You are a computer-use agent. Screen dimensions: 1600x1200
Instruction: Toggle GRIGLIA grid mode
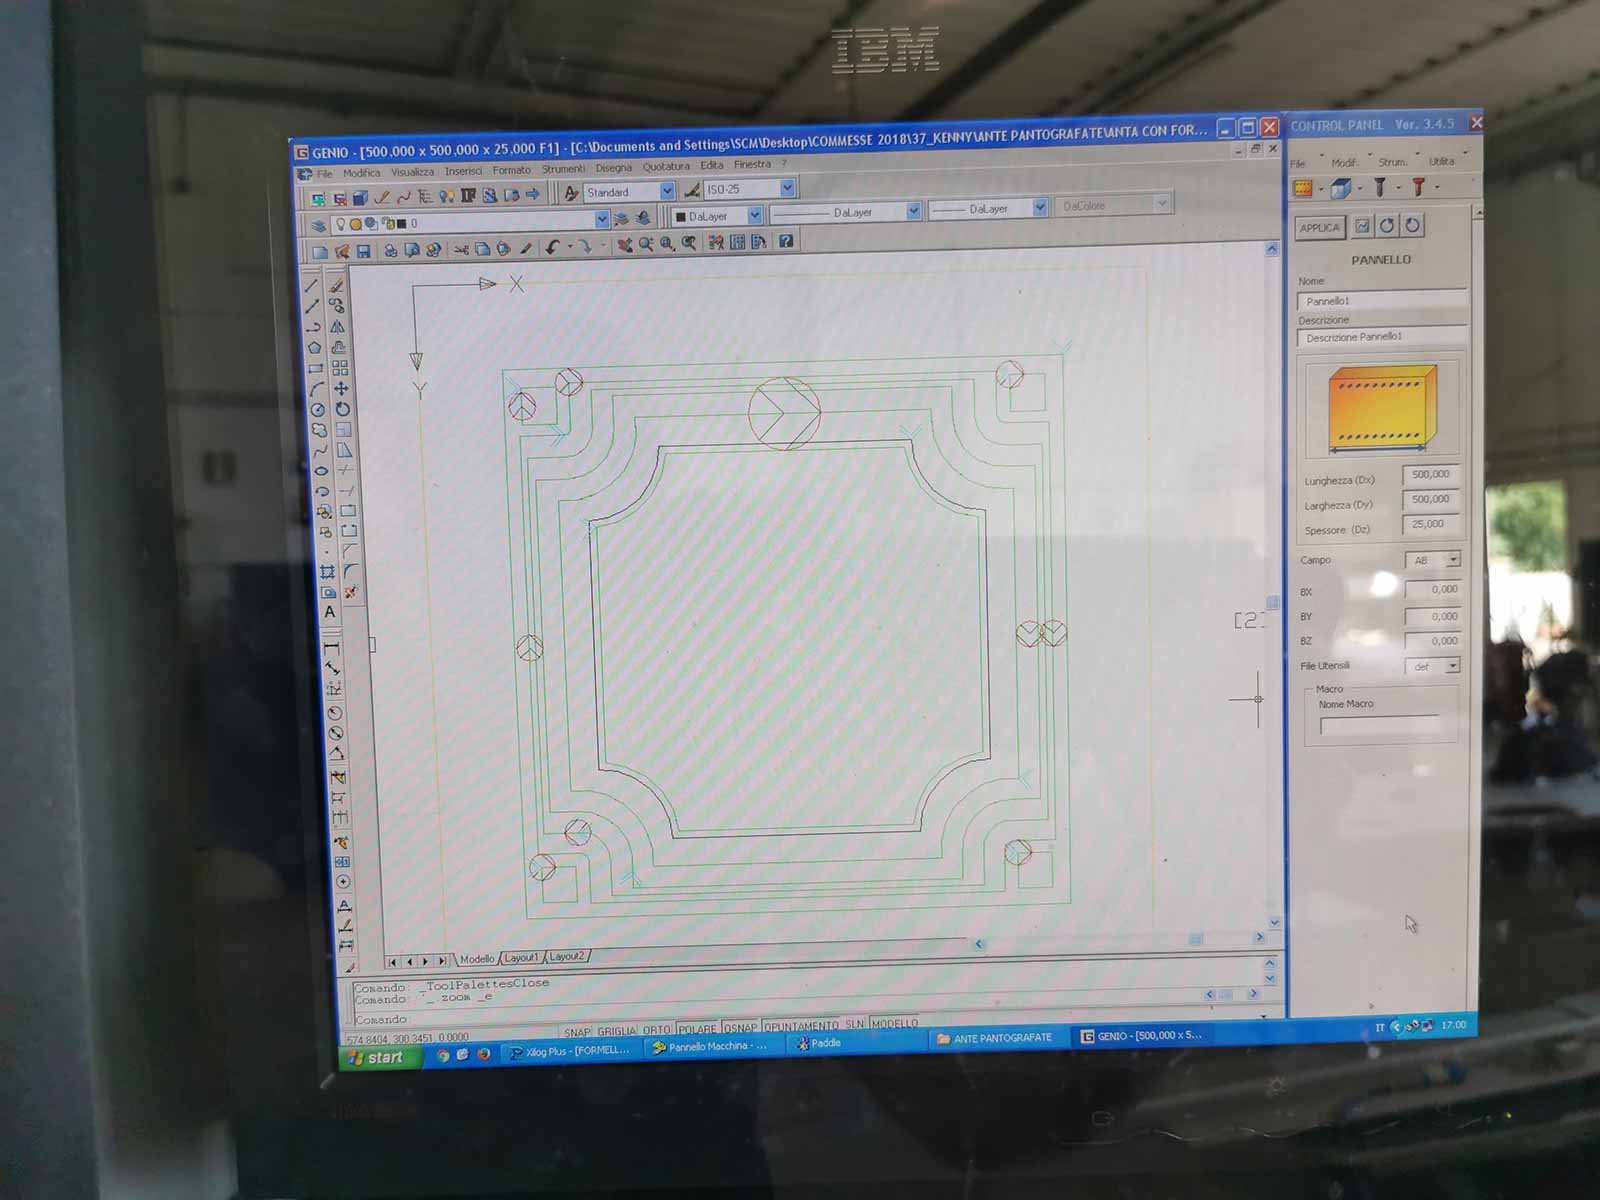coord(617,1031)
